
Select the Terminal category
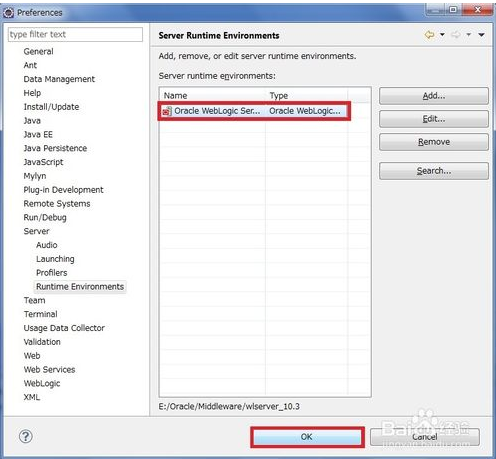[40, 314]
